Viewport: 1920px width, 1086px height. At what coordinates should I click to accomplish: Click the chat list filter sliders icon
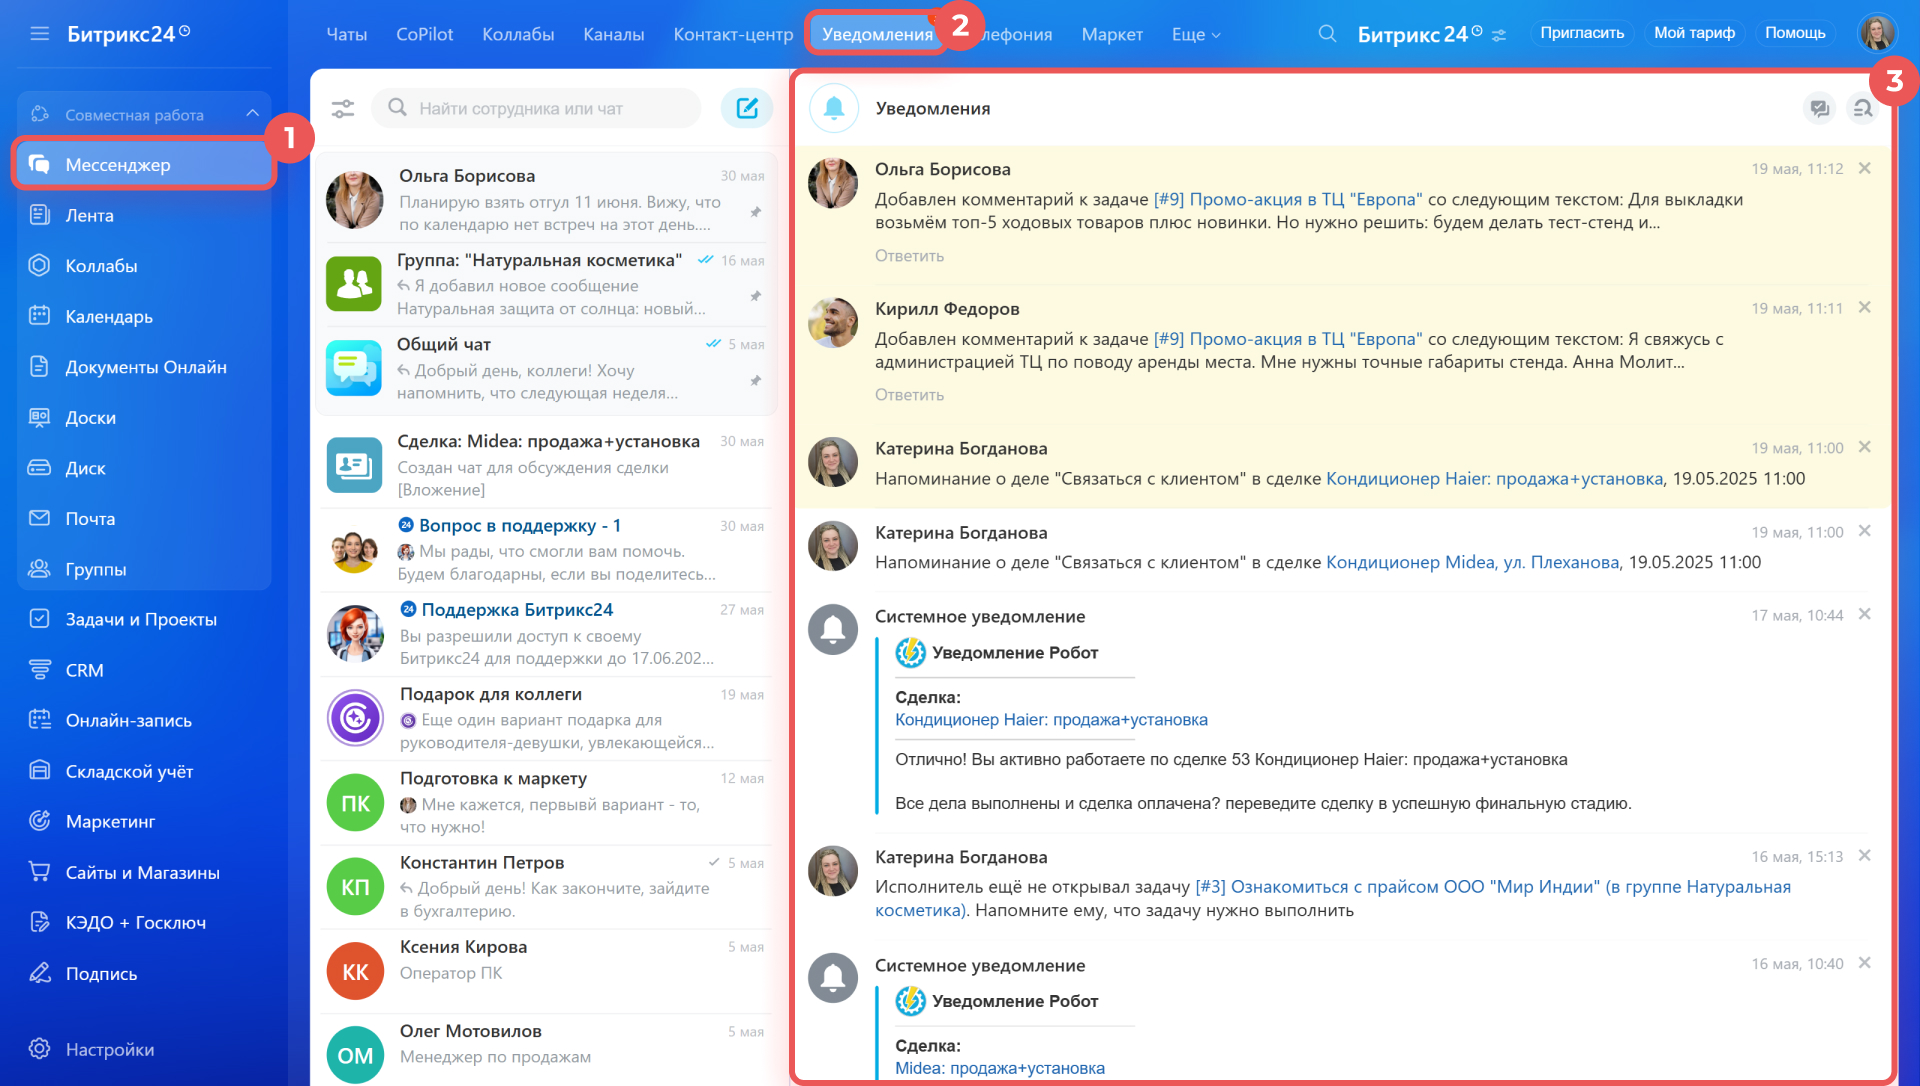[x=343, y=108]
